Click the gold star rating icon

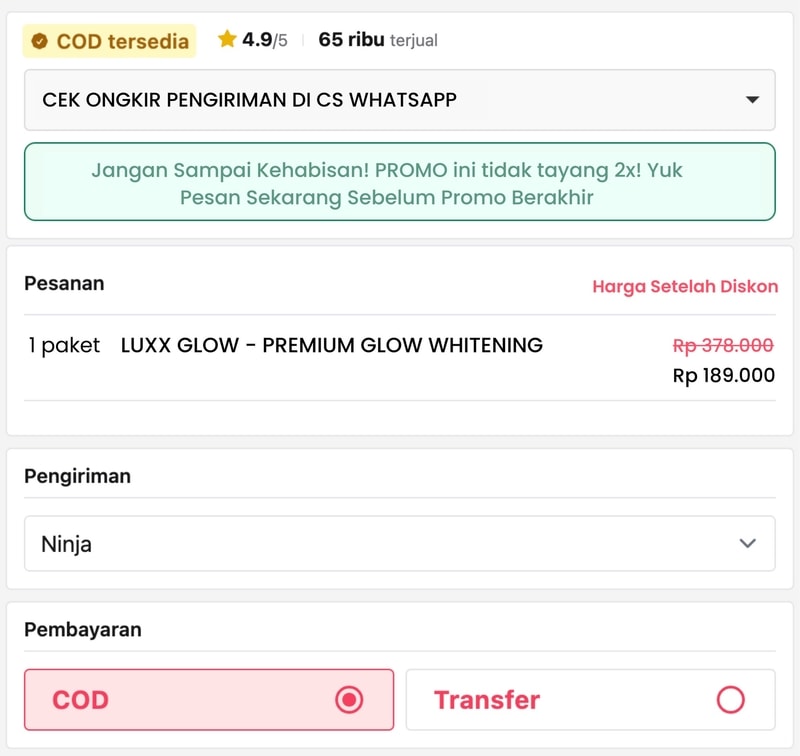(x=227, y=39)
